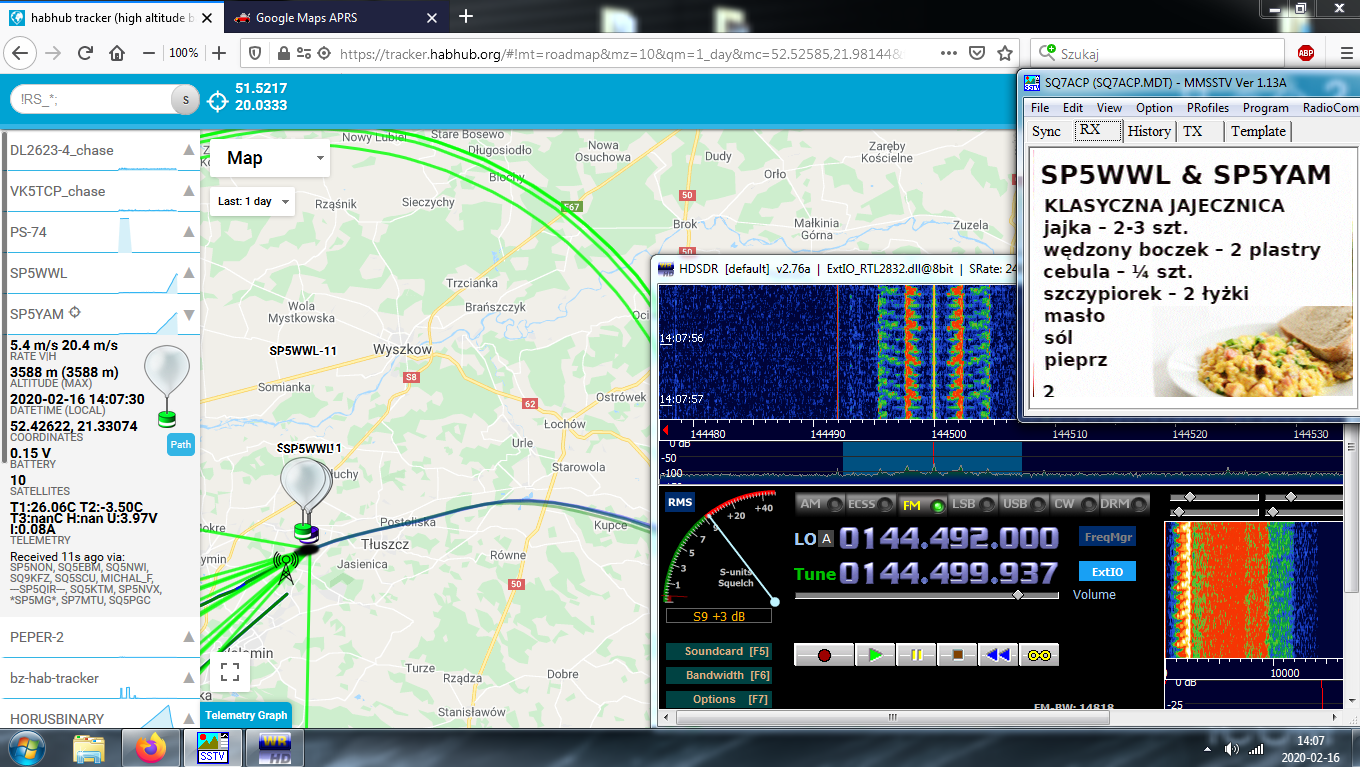Click the crosshair location icon
Screen dimensions: 1360x767
coord(217,99)
